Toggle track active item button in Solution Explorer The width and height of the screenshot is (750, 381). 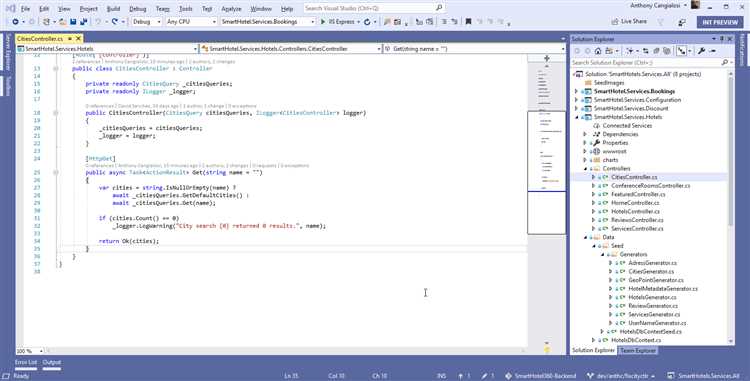coord(681,51)
